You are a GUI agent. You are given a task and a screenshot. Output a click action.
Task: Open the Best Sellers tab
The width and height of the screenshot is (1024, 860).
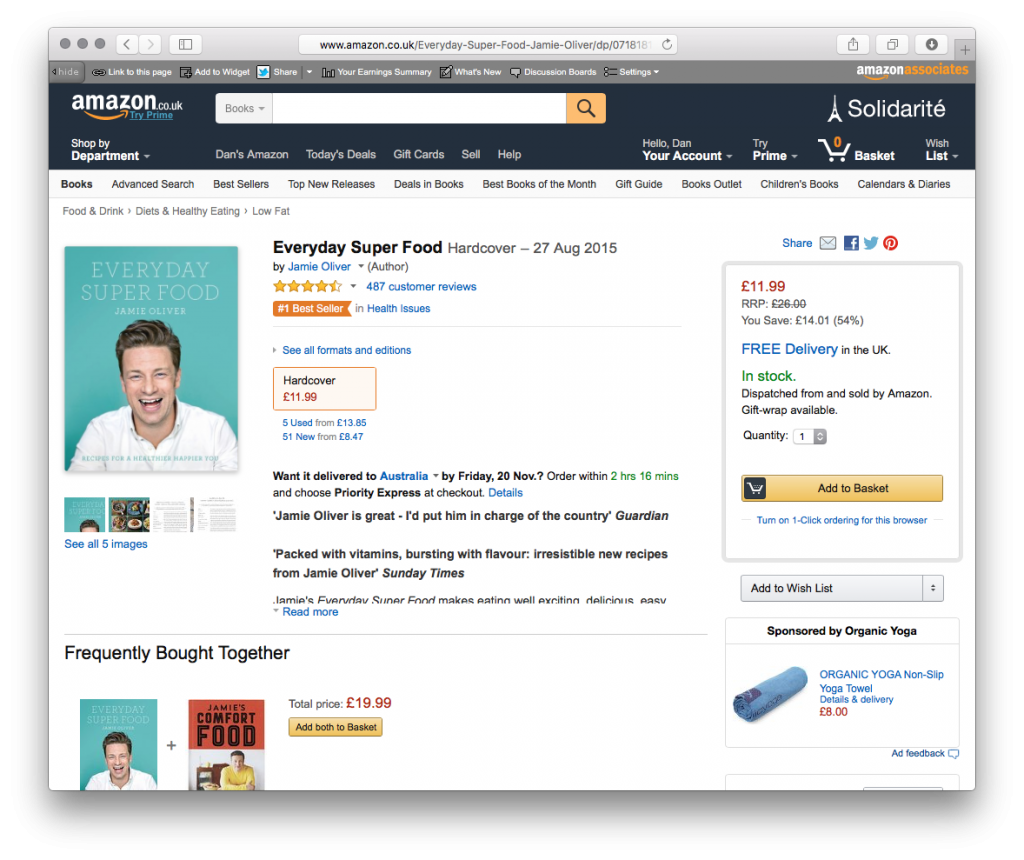tap(241, 184)
